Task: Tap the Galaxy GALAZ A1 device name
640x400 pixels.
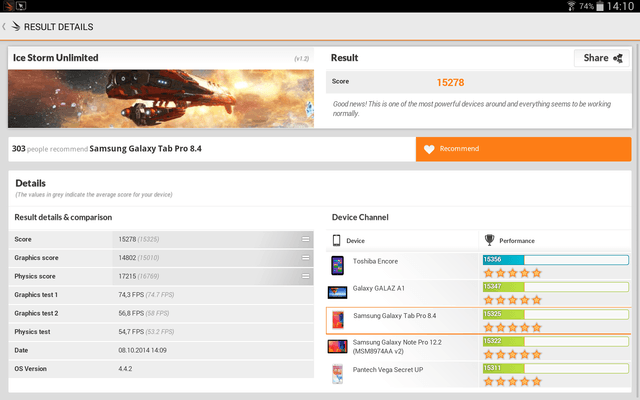Action: click(378, 288)
